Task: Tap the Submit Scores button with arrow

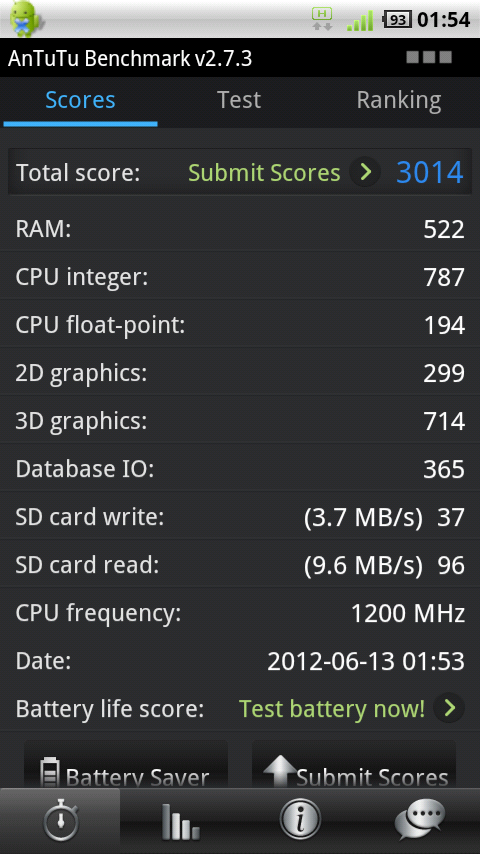Action: pyautogui.click(x=354, y=764)
